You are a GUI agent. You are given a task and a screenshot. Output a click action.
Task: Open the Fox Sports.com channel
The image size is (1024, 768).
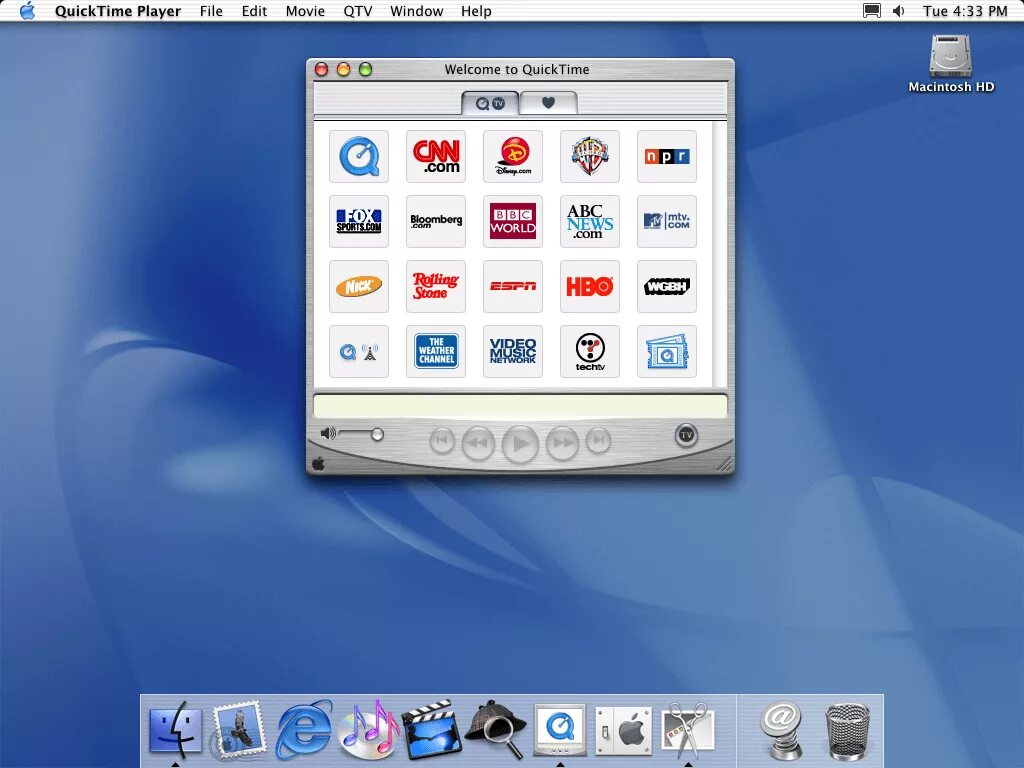coord(359,221)
